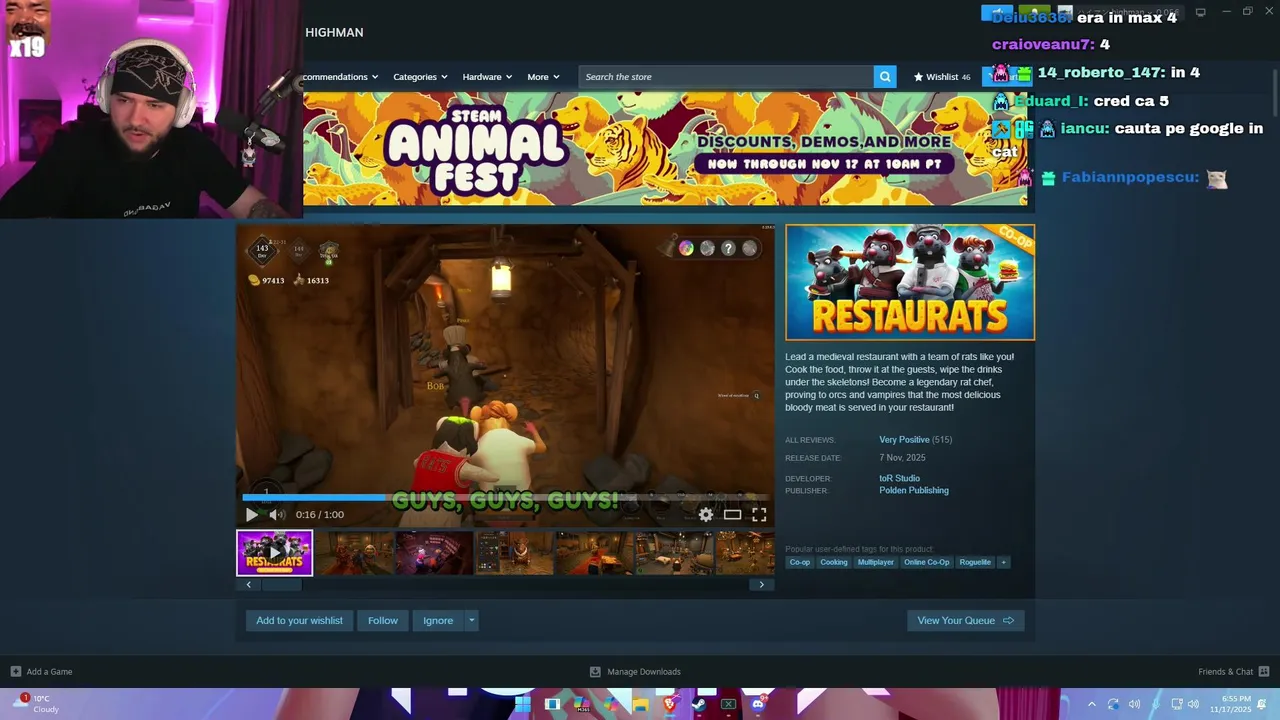The width and height of the screenshot is (1280, 720).
Task: Click the thumbnail strip right arrow
Action: click(762, 585)
